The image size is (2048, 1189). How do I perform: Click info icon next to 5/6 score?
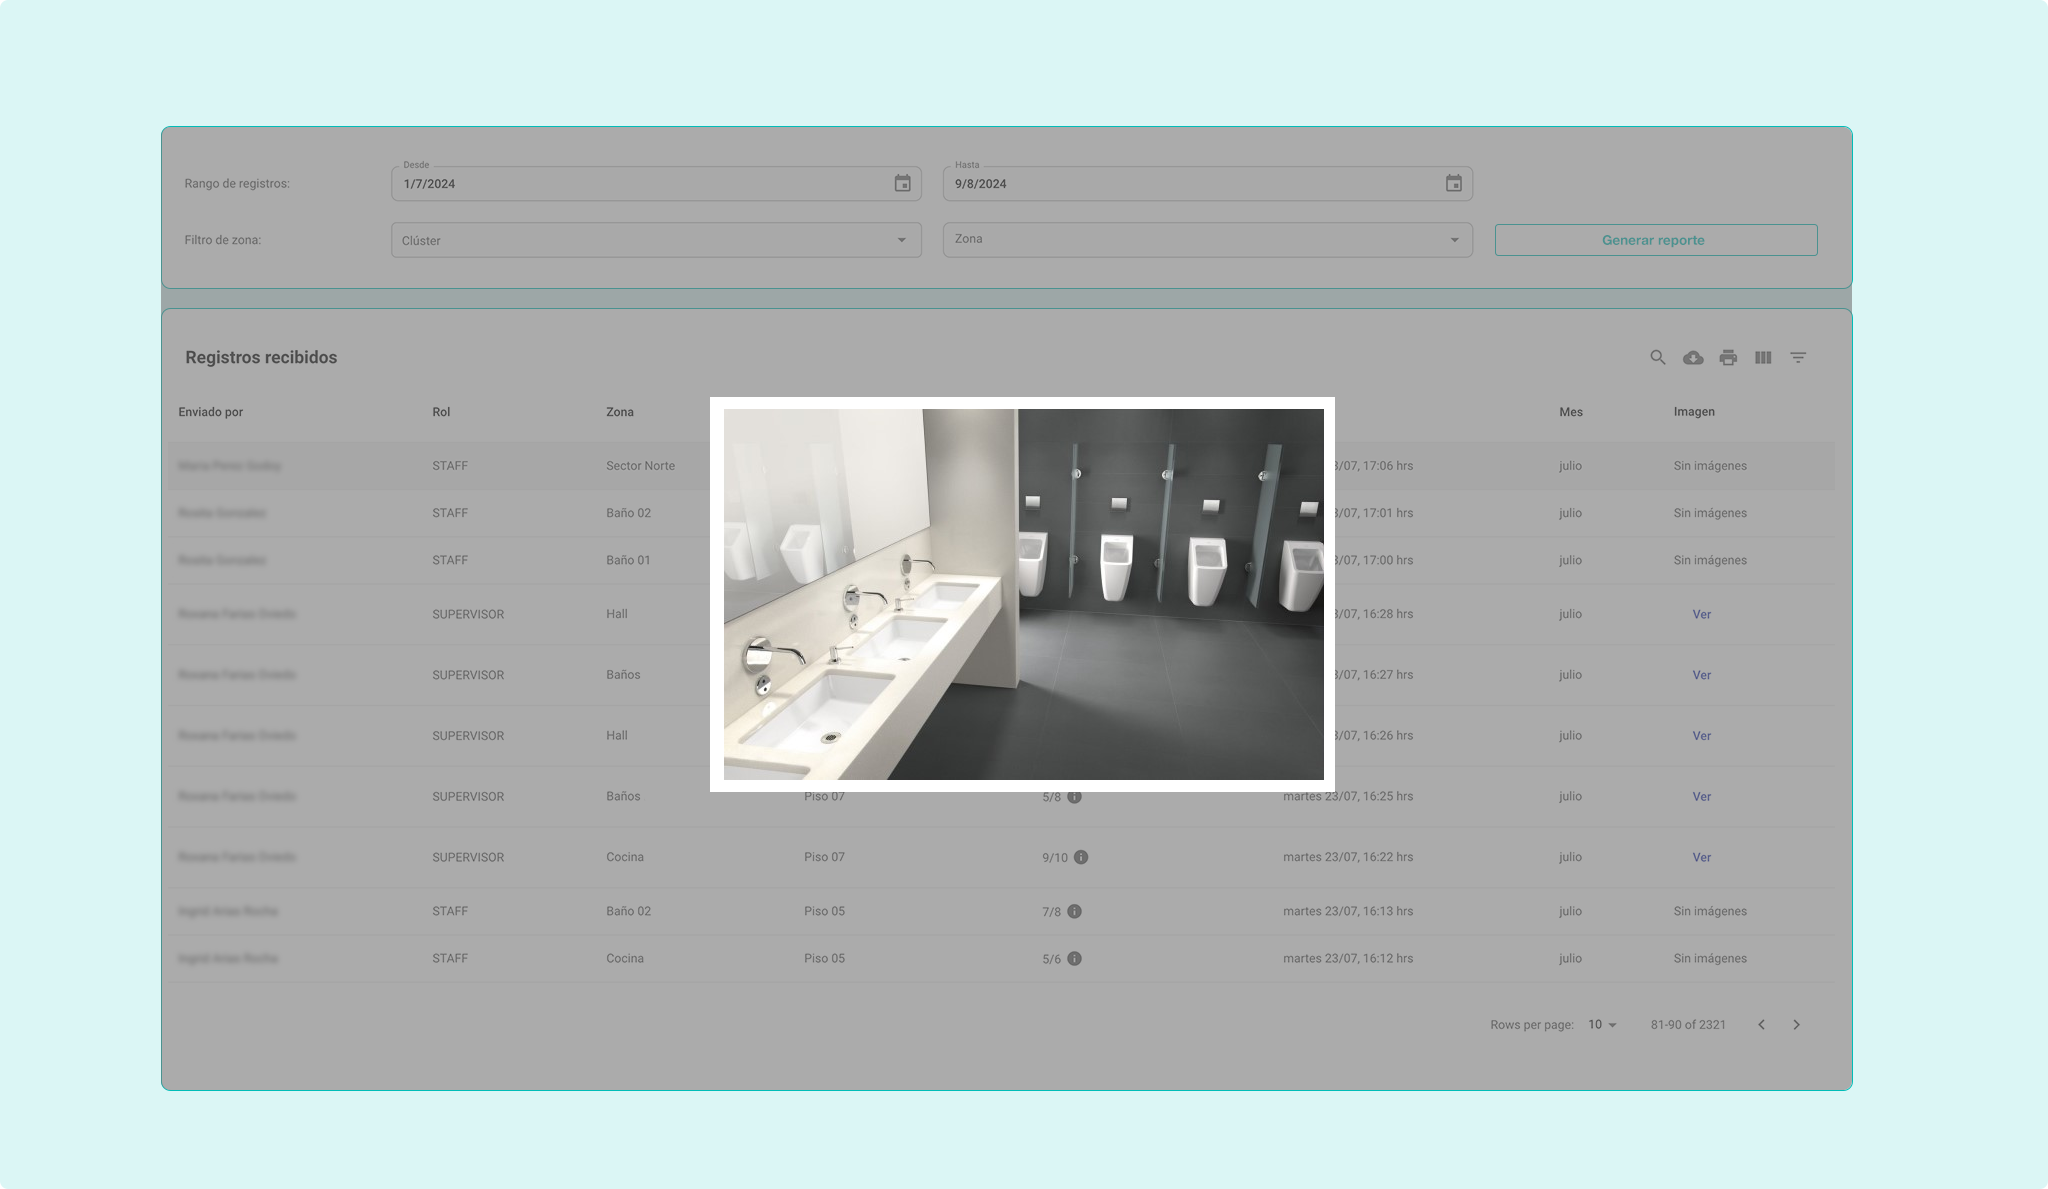(x=1074, y=959)
